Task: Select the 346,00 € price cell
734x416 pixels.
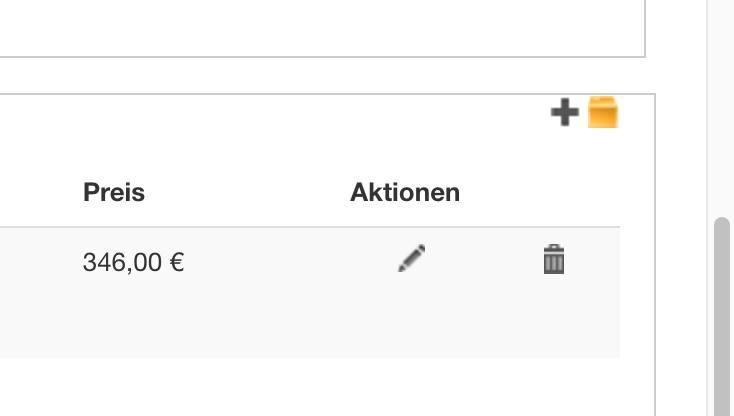Action: (x=133, y=263)
